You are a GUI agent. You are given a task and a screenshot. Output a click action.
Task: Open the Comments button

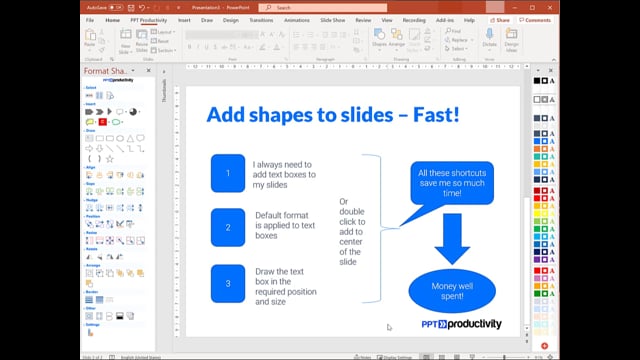tap(535, 20)
